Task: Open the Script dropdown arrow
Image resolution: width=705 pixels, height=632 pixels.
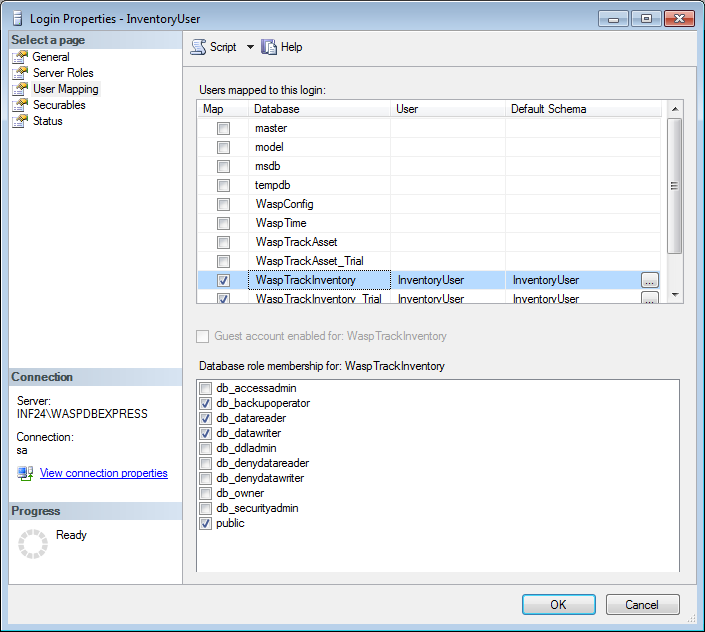Action: 250,47
